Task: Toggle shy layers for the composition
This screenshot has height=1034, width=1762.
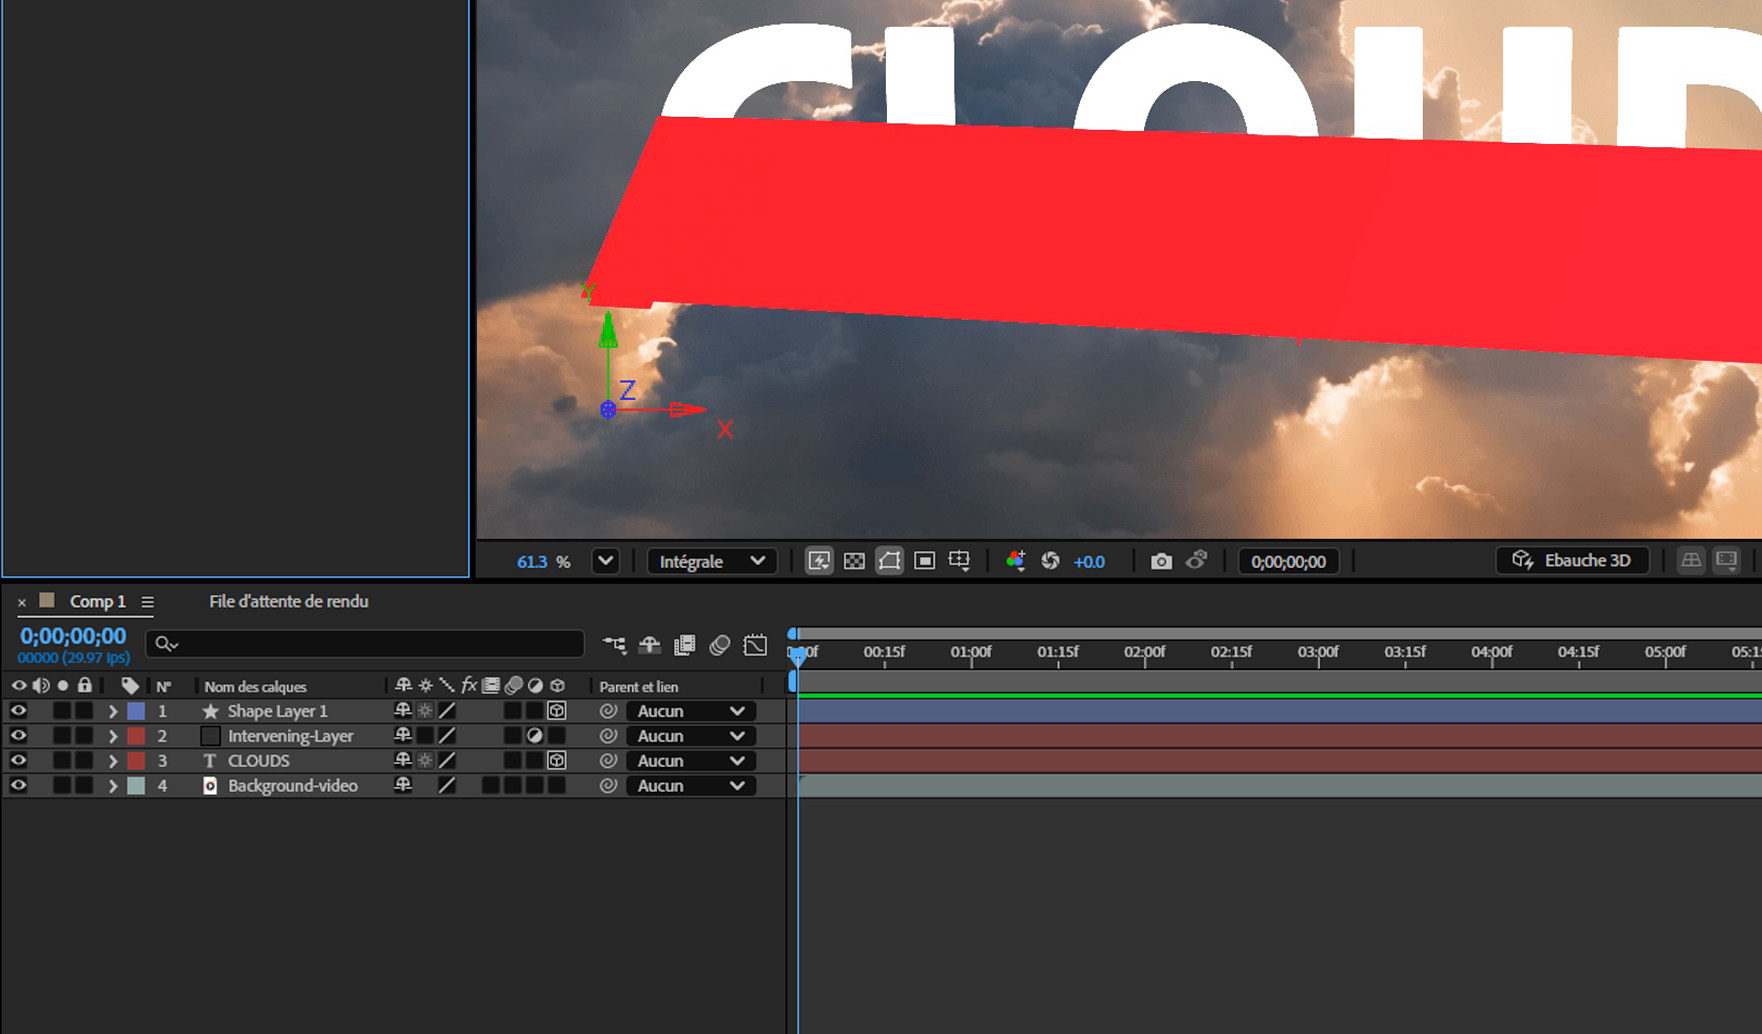Action: tap(650, 645)
